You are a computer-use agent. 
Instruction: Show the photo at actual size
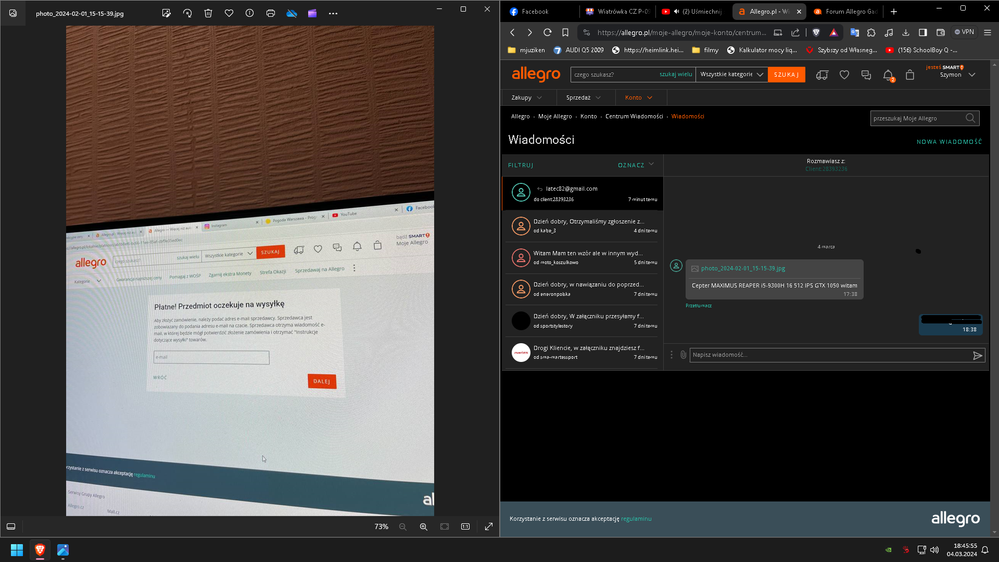pos(466,526)
